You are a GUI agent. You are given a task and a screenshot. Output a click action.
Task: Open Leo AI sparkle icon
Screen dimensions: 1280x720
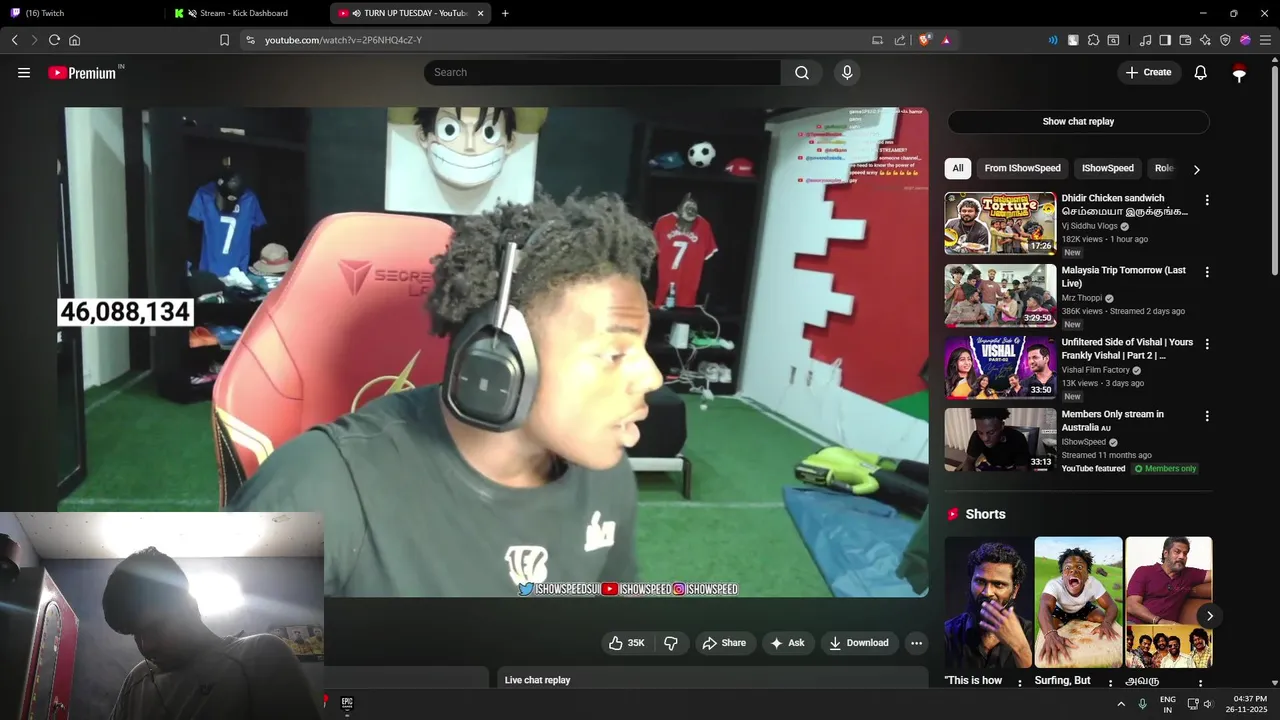point(1205,40)
